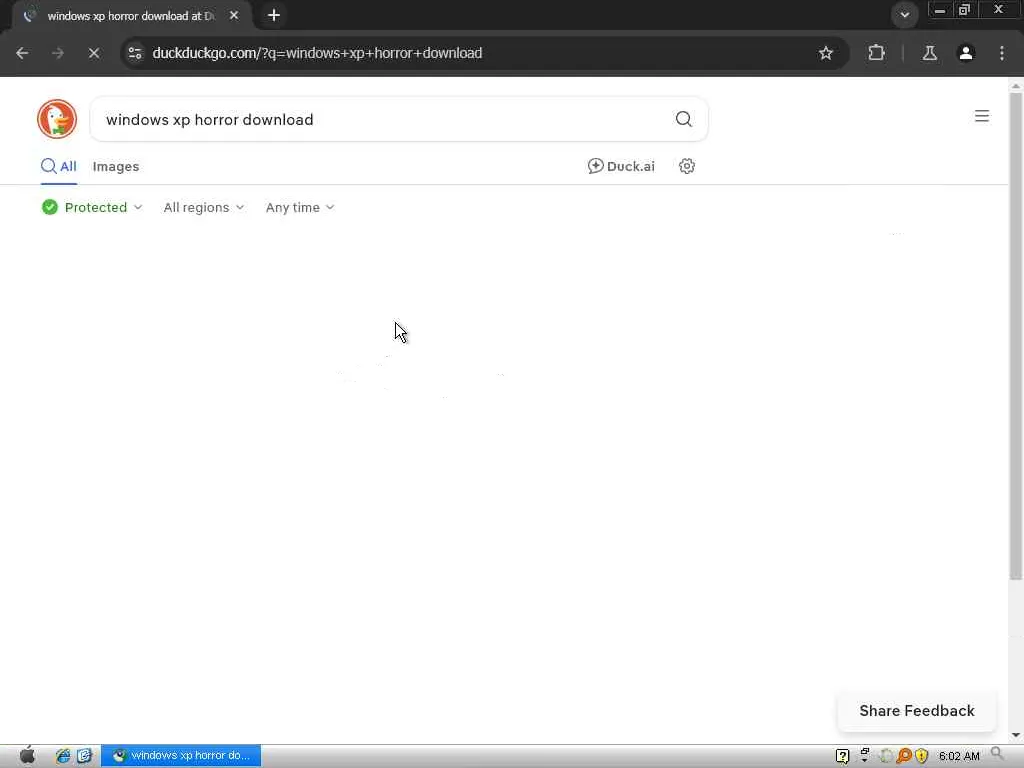Click the question mark tray icon
The width and height of the screenshot is (1024, 768).
coord(842,756)
